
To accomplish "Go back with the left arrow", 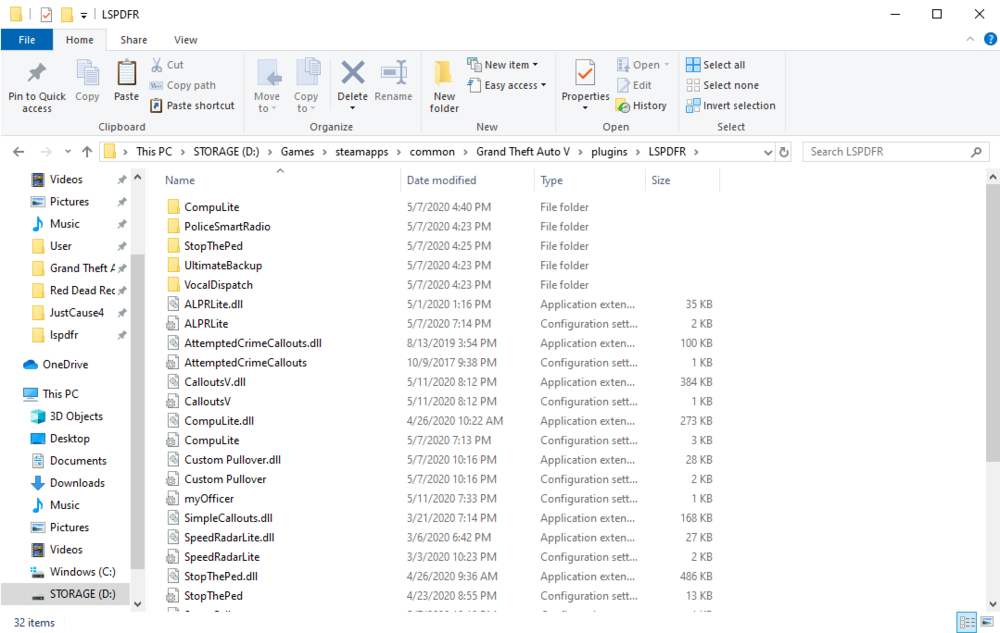I will (x=18, y=152).
